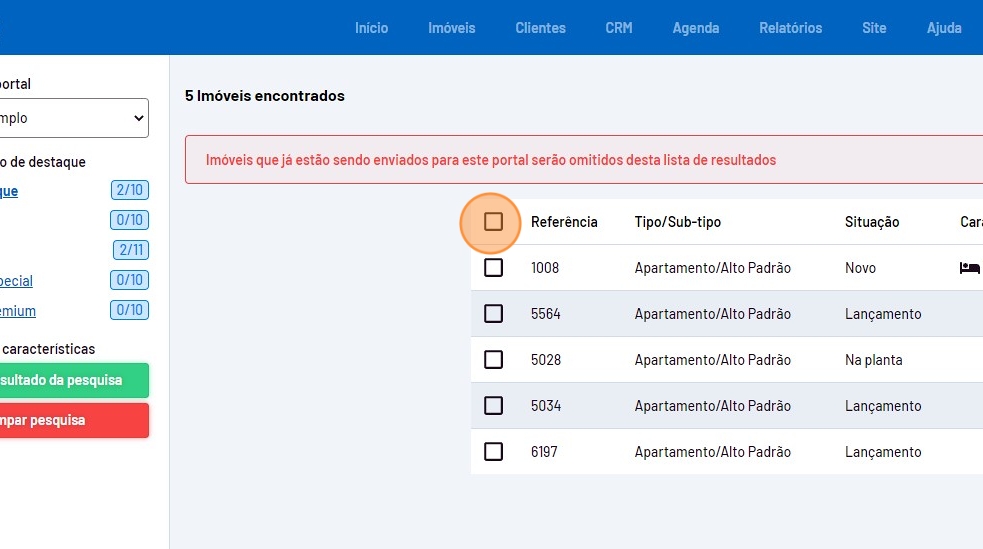
Task: Open the portal selection dropdown
Action: pyautogui.click(x=72, y=118)
